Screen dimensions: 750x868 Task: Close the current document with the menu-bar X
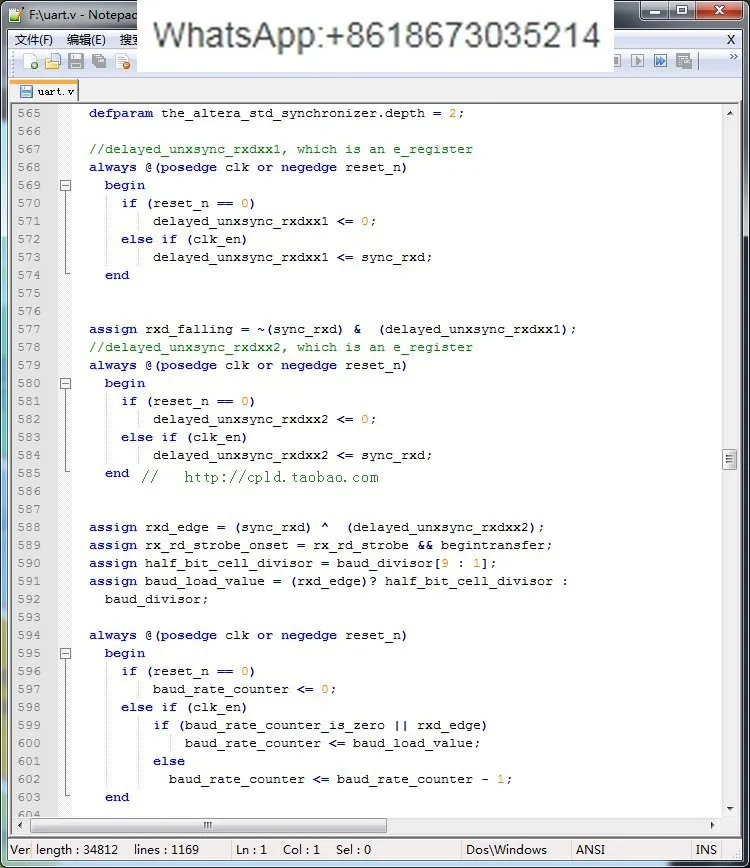click(731, 40)
